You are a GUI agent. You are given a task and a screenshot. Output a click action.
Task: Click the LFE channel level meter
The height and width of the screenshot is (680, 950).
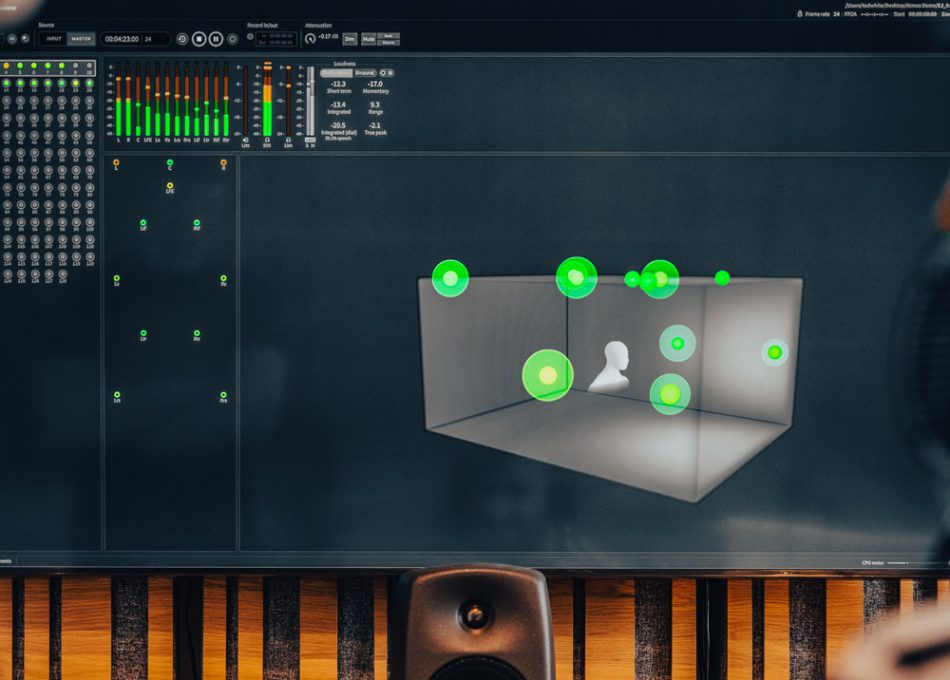click(x=148, y=100)
